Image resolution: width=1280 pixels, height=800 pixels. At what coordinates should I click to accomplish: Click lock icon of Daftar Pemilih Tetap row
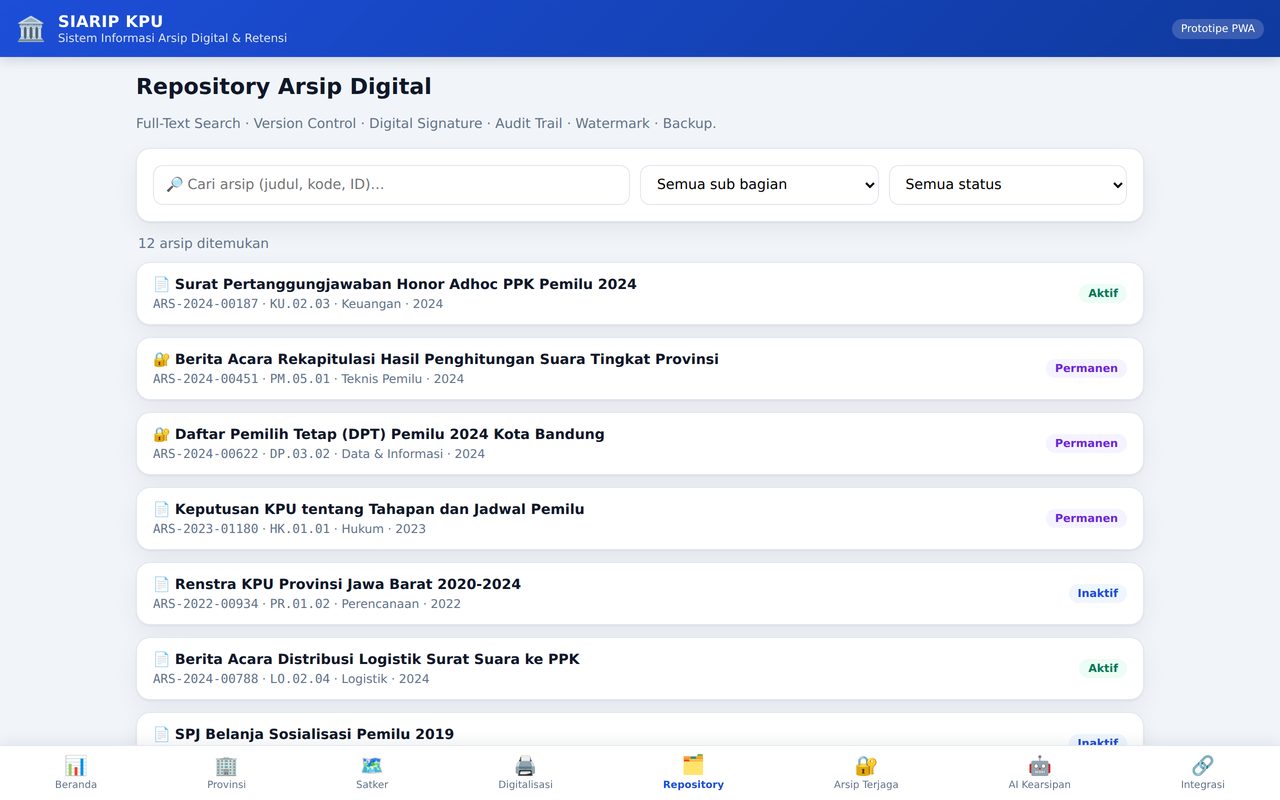tap(162, 434)
